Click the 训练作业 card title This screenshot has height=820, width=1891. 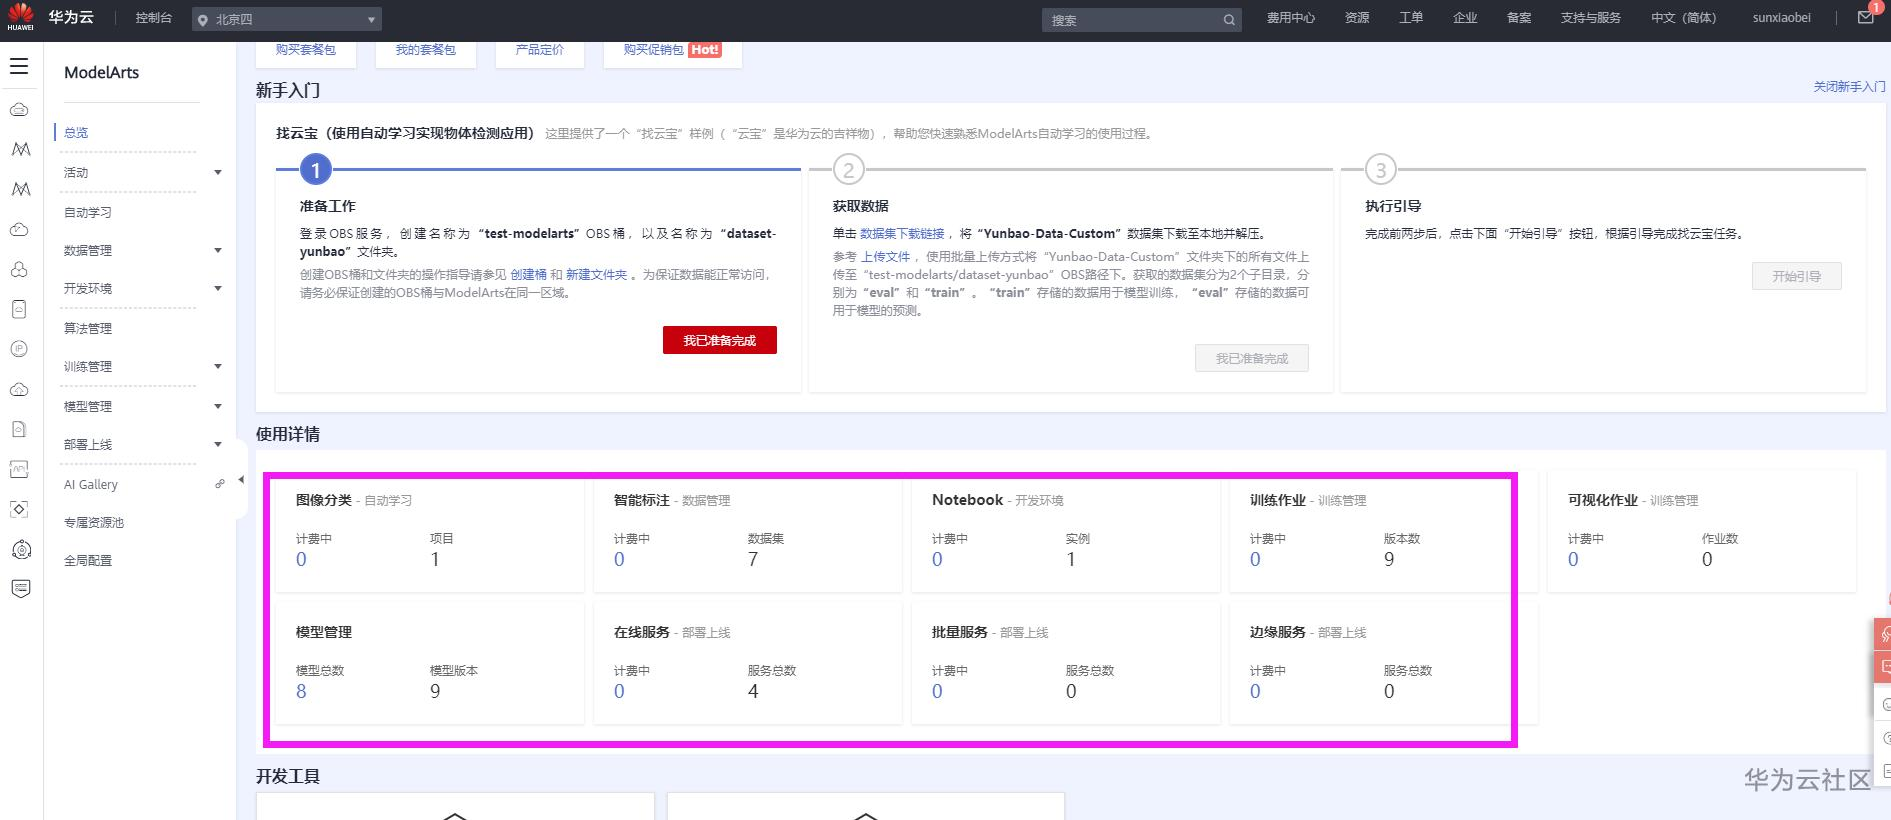click(1277, 500)
